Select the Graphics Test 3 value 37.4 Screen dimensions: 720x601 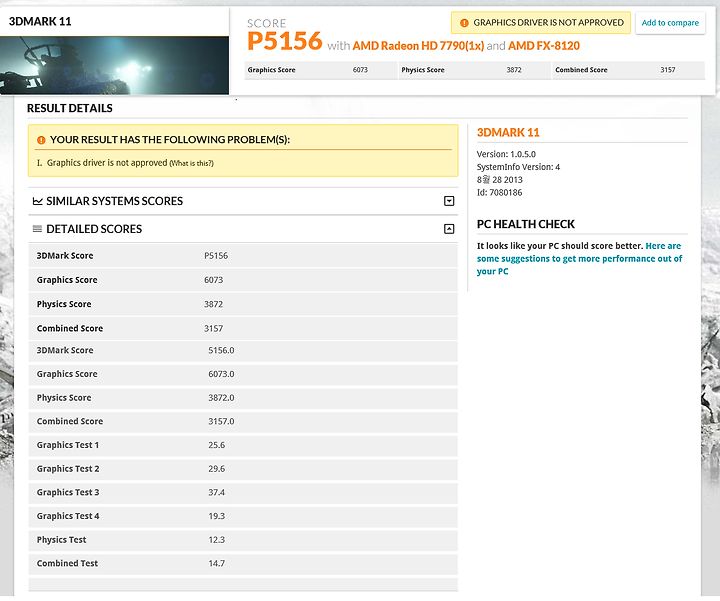[216, 492]
